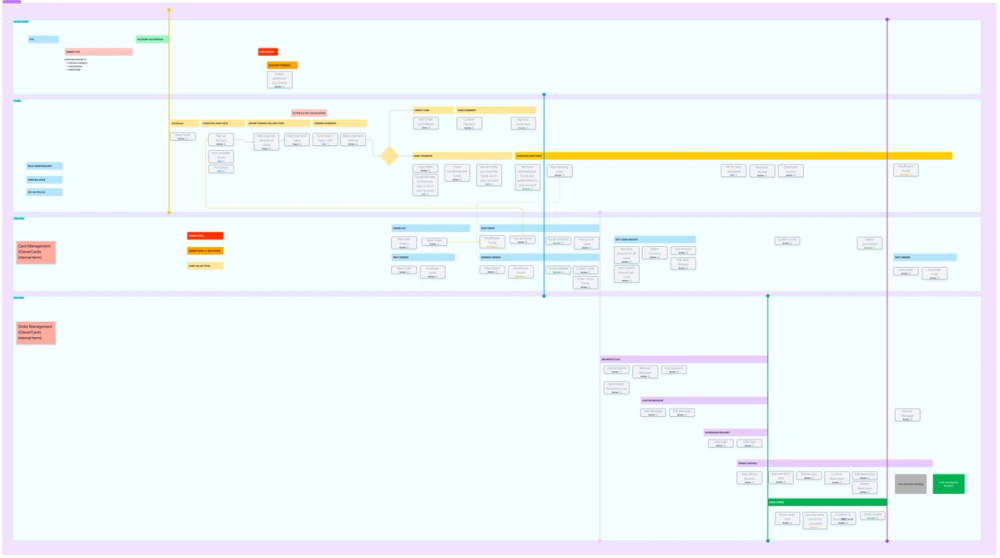Select the green Card Activated by Recipient box
The width and height of the screenshot is (1000, 558).
click(949, 484)
